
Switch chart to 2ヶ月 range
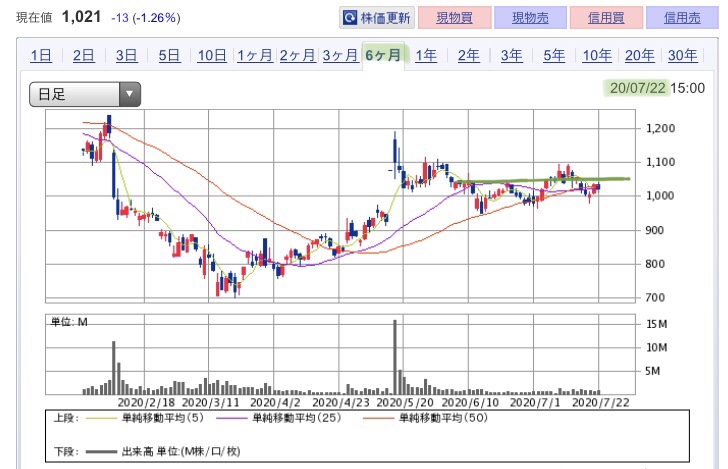pos(297,56)
